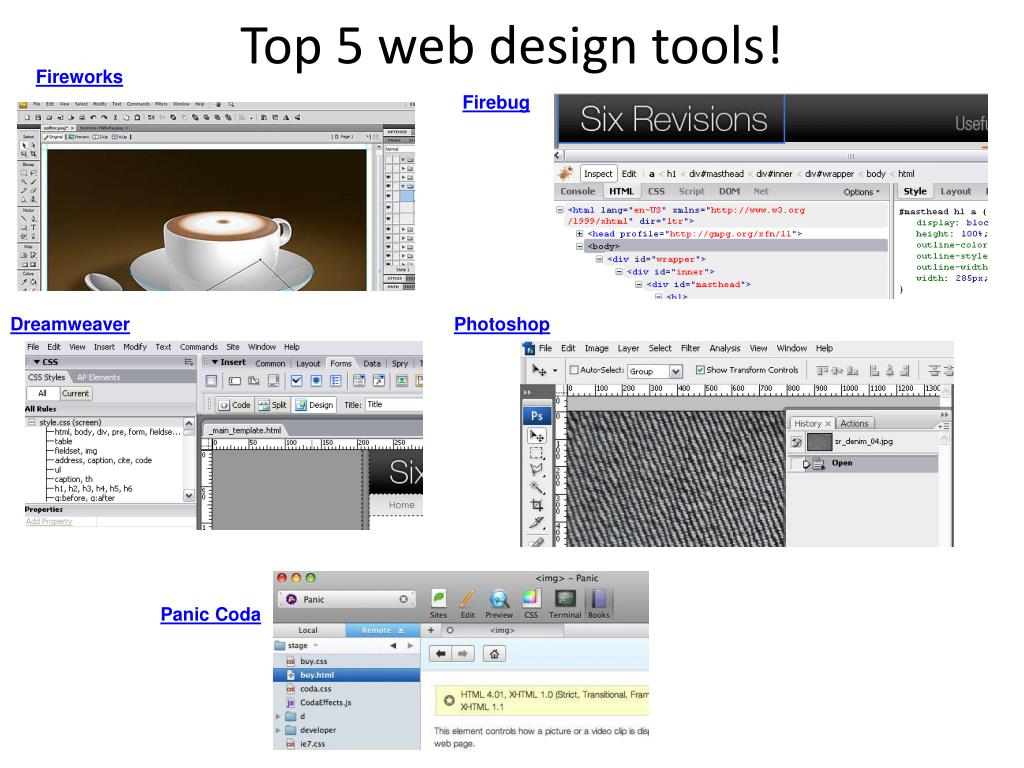This screenshot has width=1024, height=768.
Task: Switch to Firebug's CSS tab
Action: point(656,191)
